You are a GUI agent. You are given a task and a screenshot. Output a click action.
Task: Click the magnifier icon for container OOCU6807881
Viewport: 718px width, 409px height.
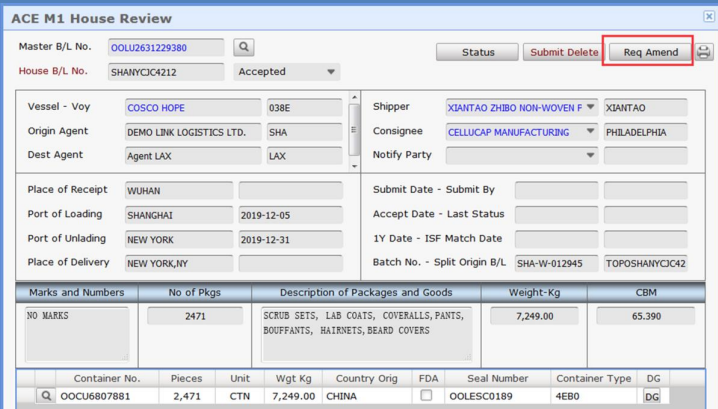(46, 397)
